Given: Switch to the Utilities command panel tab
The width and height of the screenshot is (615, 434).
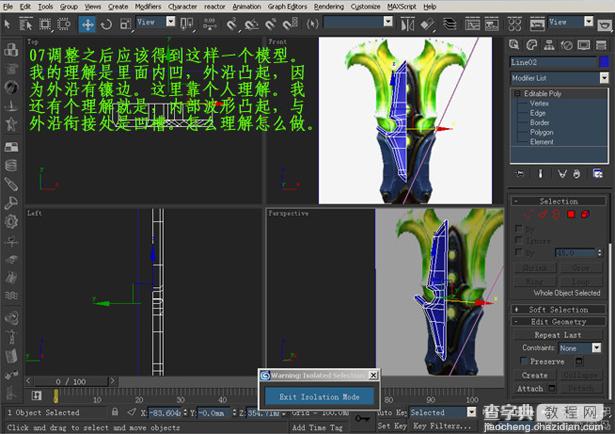Looking at the screenshot, I should (x=601, y=45).
